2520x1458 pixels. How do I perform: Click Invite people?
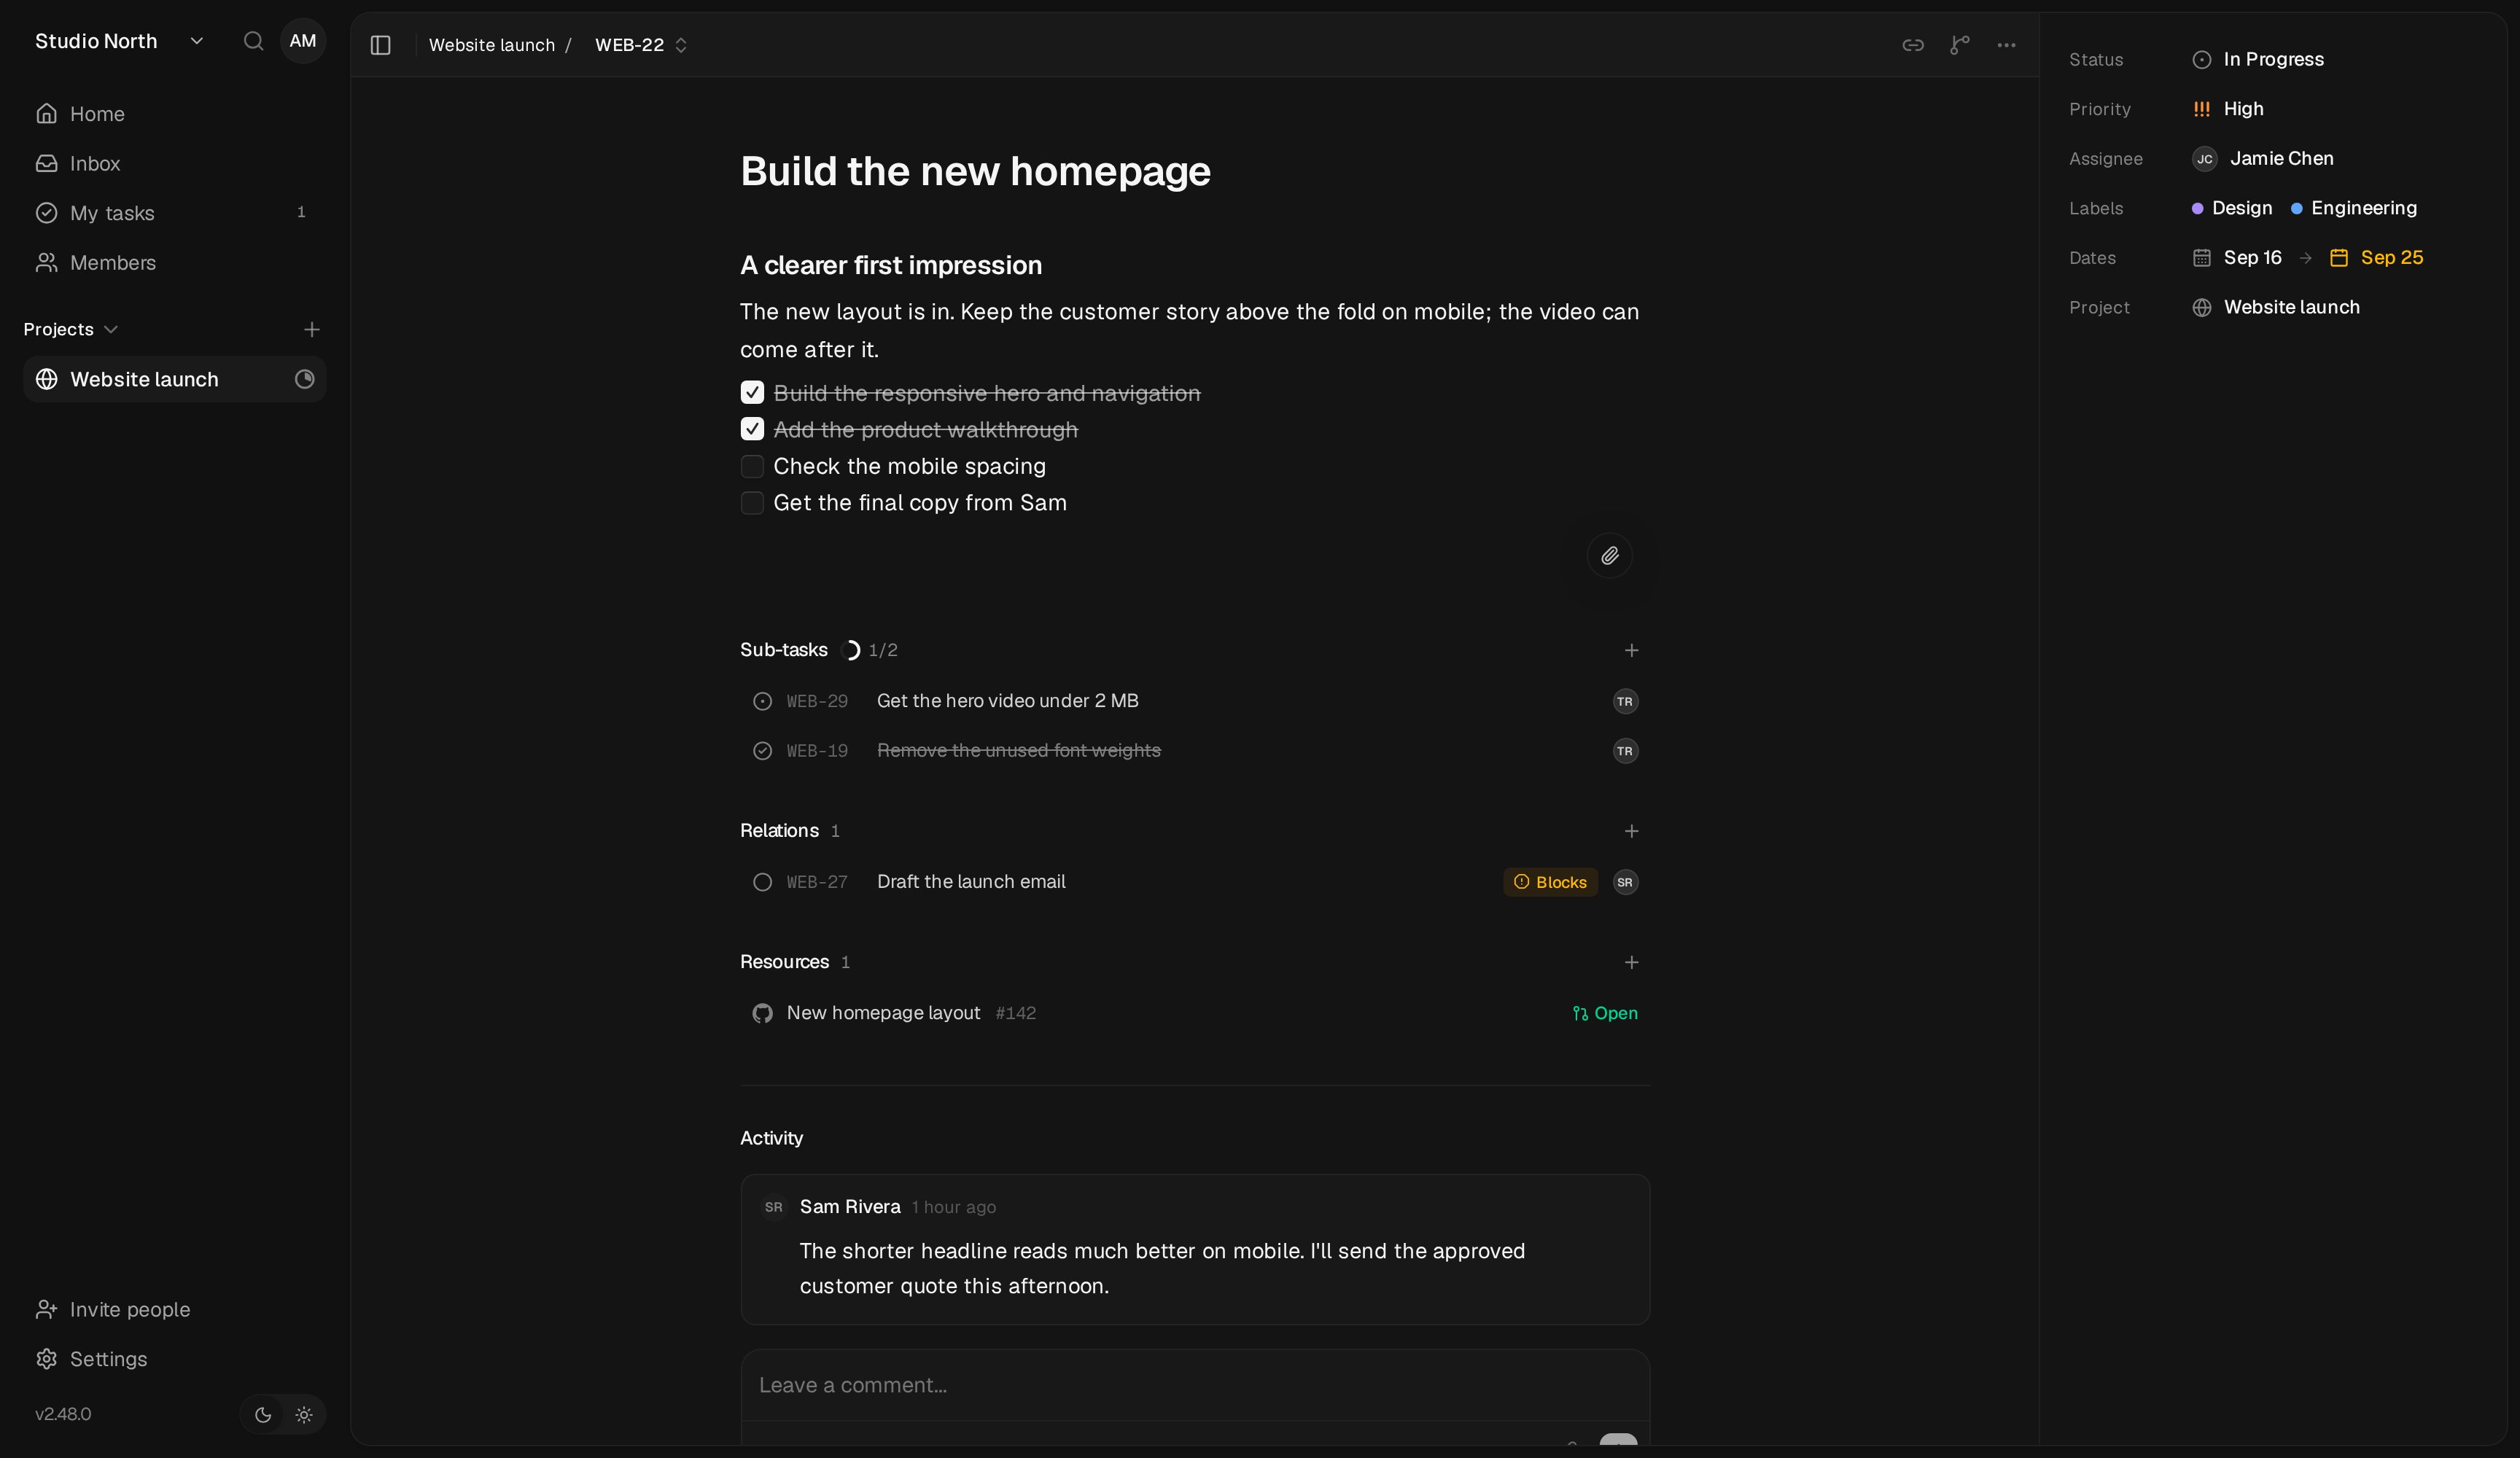point(175,1309)
